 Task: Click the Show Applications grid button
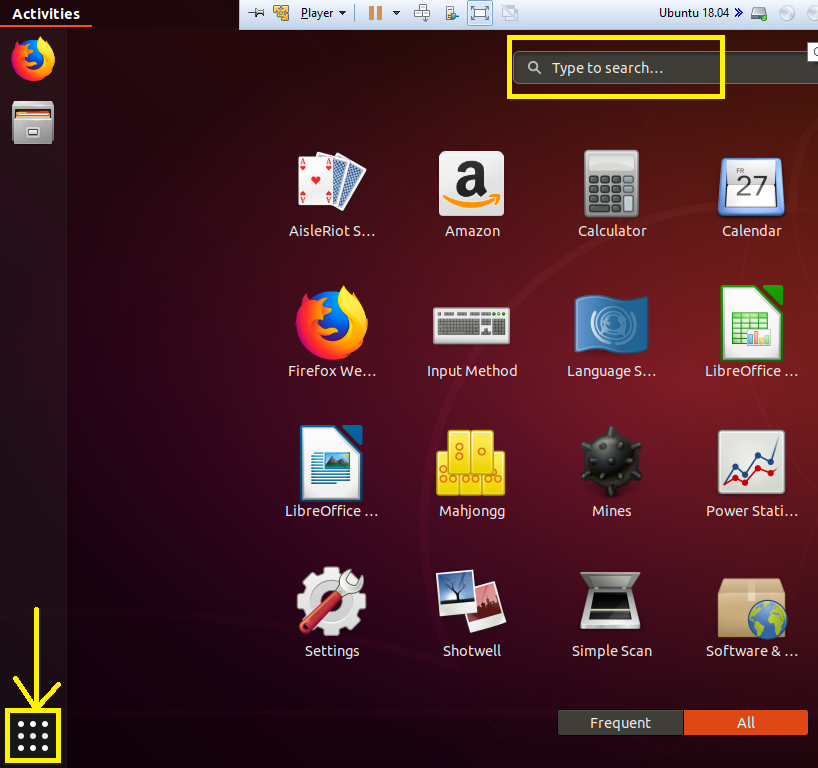tap(33, 736)
